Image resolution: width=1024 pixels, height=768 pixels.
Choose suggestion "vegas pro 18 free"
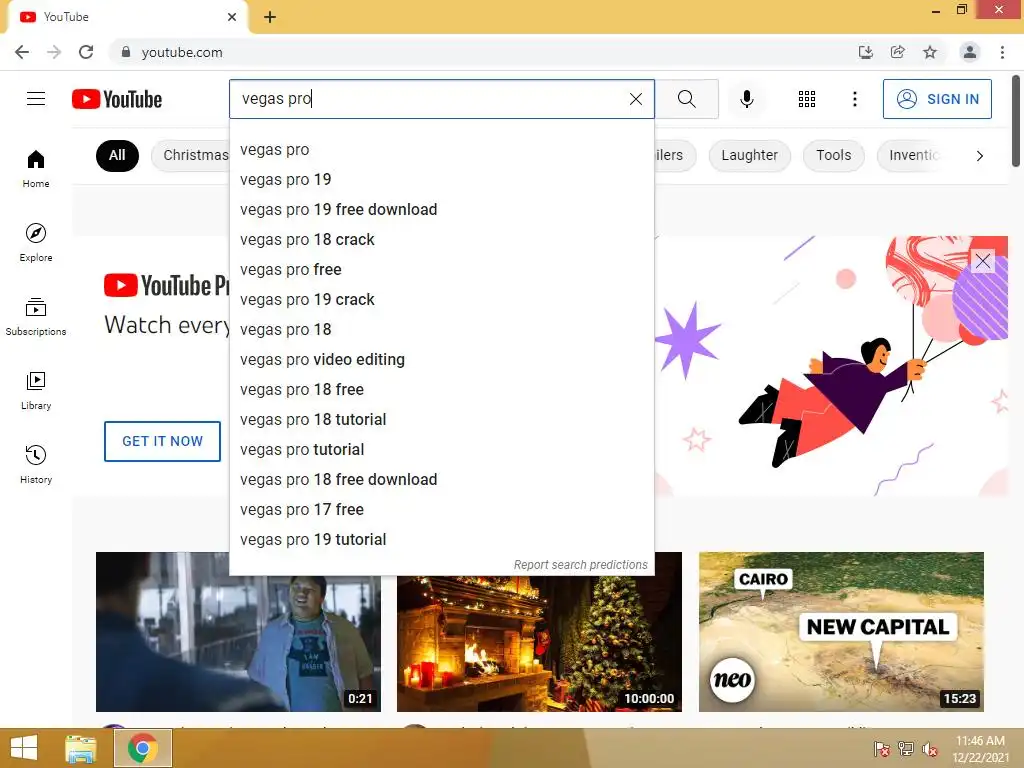click(x=442, y=390)
